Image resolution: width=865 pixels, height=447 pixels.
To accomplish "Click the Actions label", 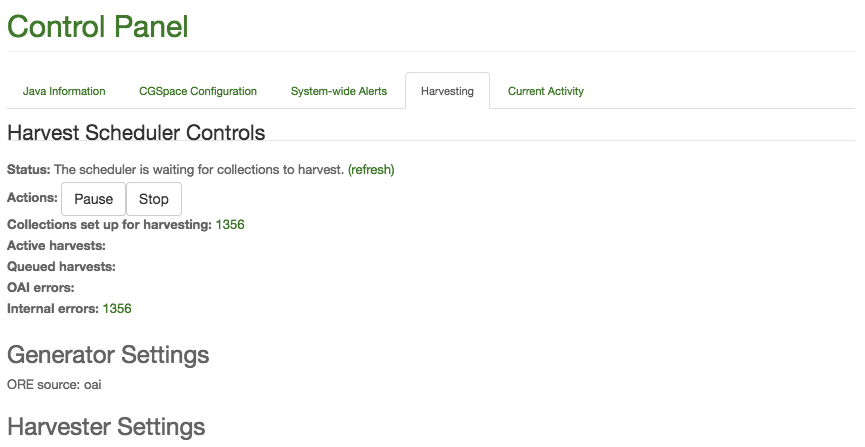I will point(33,198).
